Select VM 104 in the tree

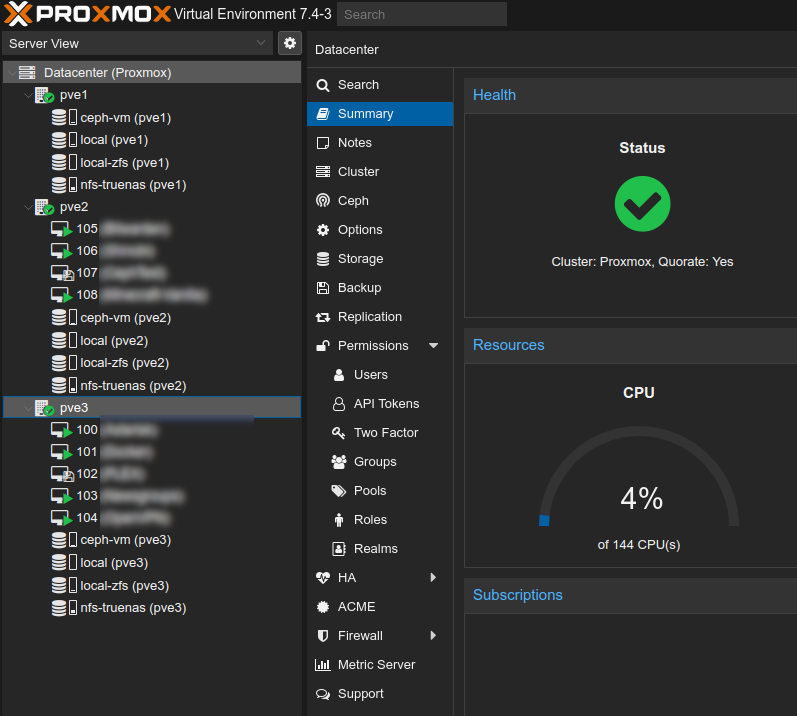(x=152, y=518)
